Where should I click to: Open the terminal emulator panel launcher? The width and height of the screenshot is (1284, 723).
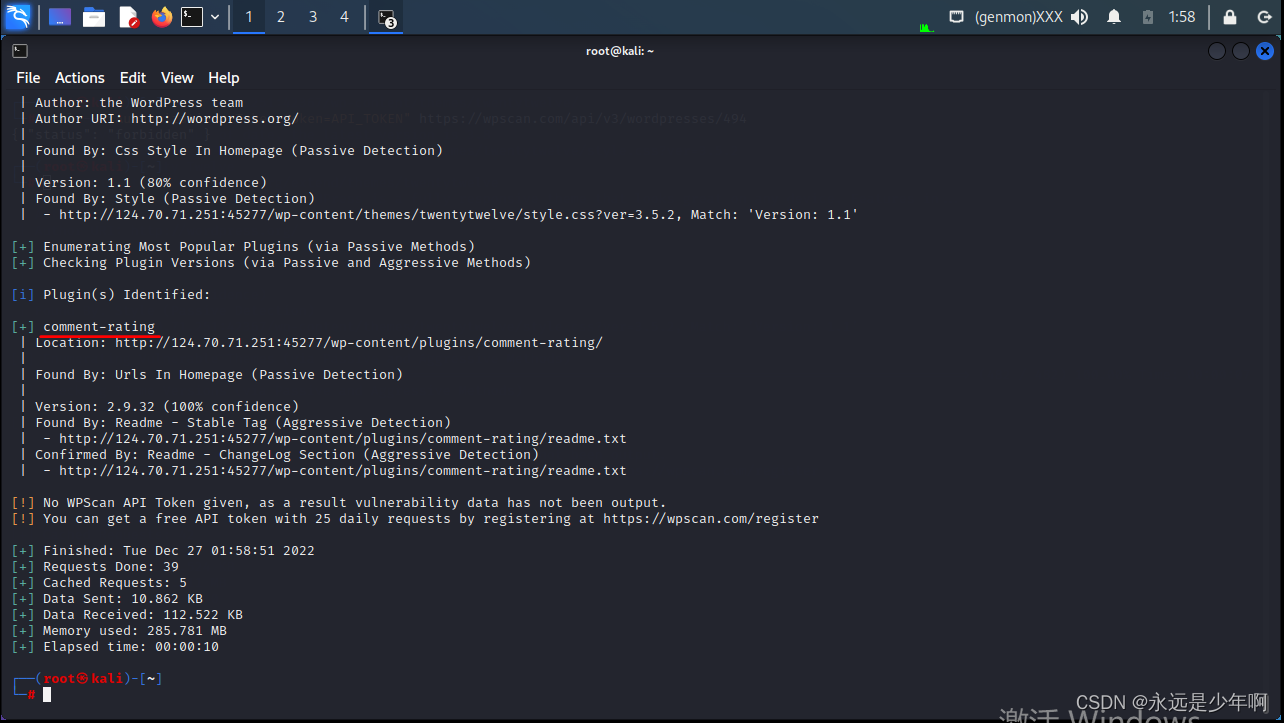pos(192,17)
